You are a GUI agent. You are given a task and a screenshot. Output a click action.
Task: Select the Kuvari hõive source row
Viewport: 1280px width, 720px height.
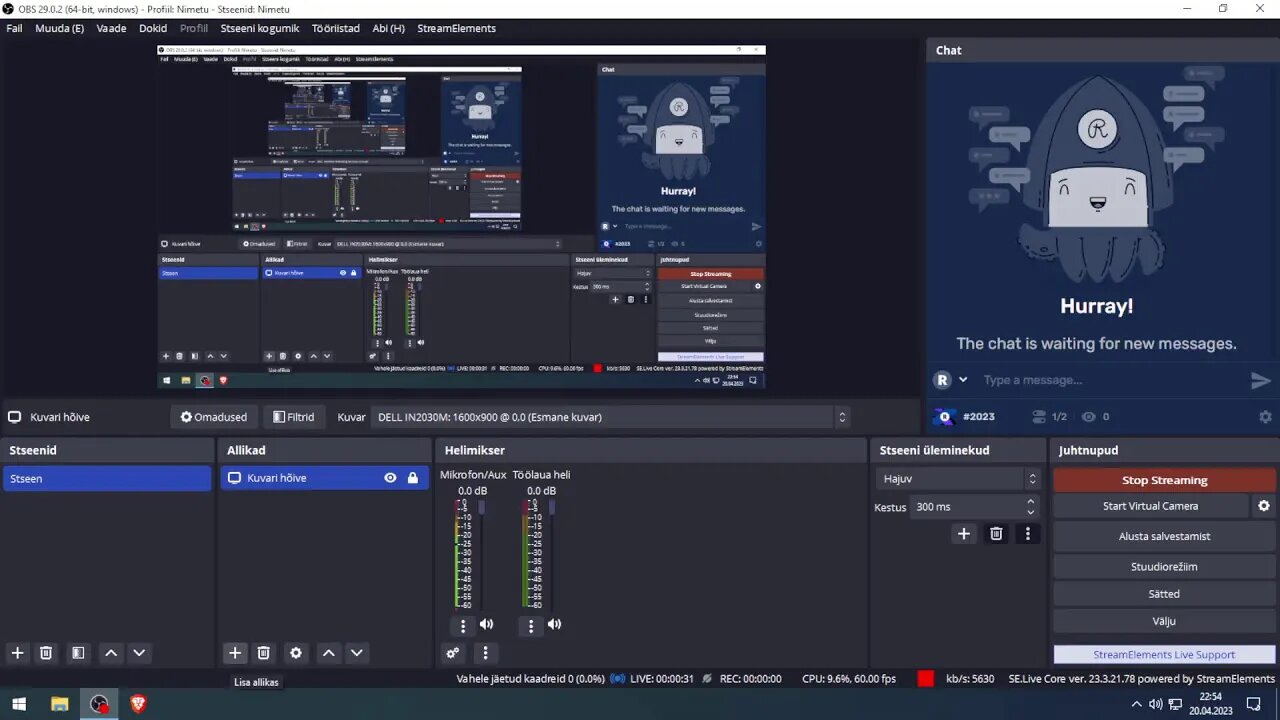(x=325, y=478)
